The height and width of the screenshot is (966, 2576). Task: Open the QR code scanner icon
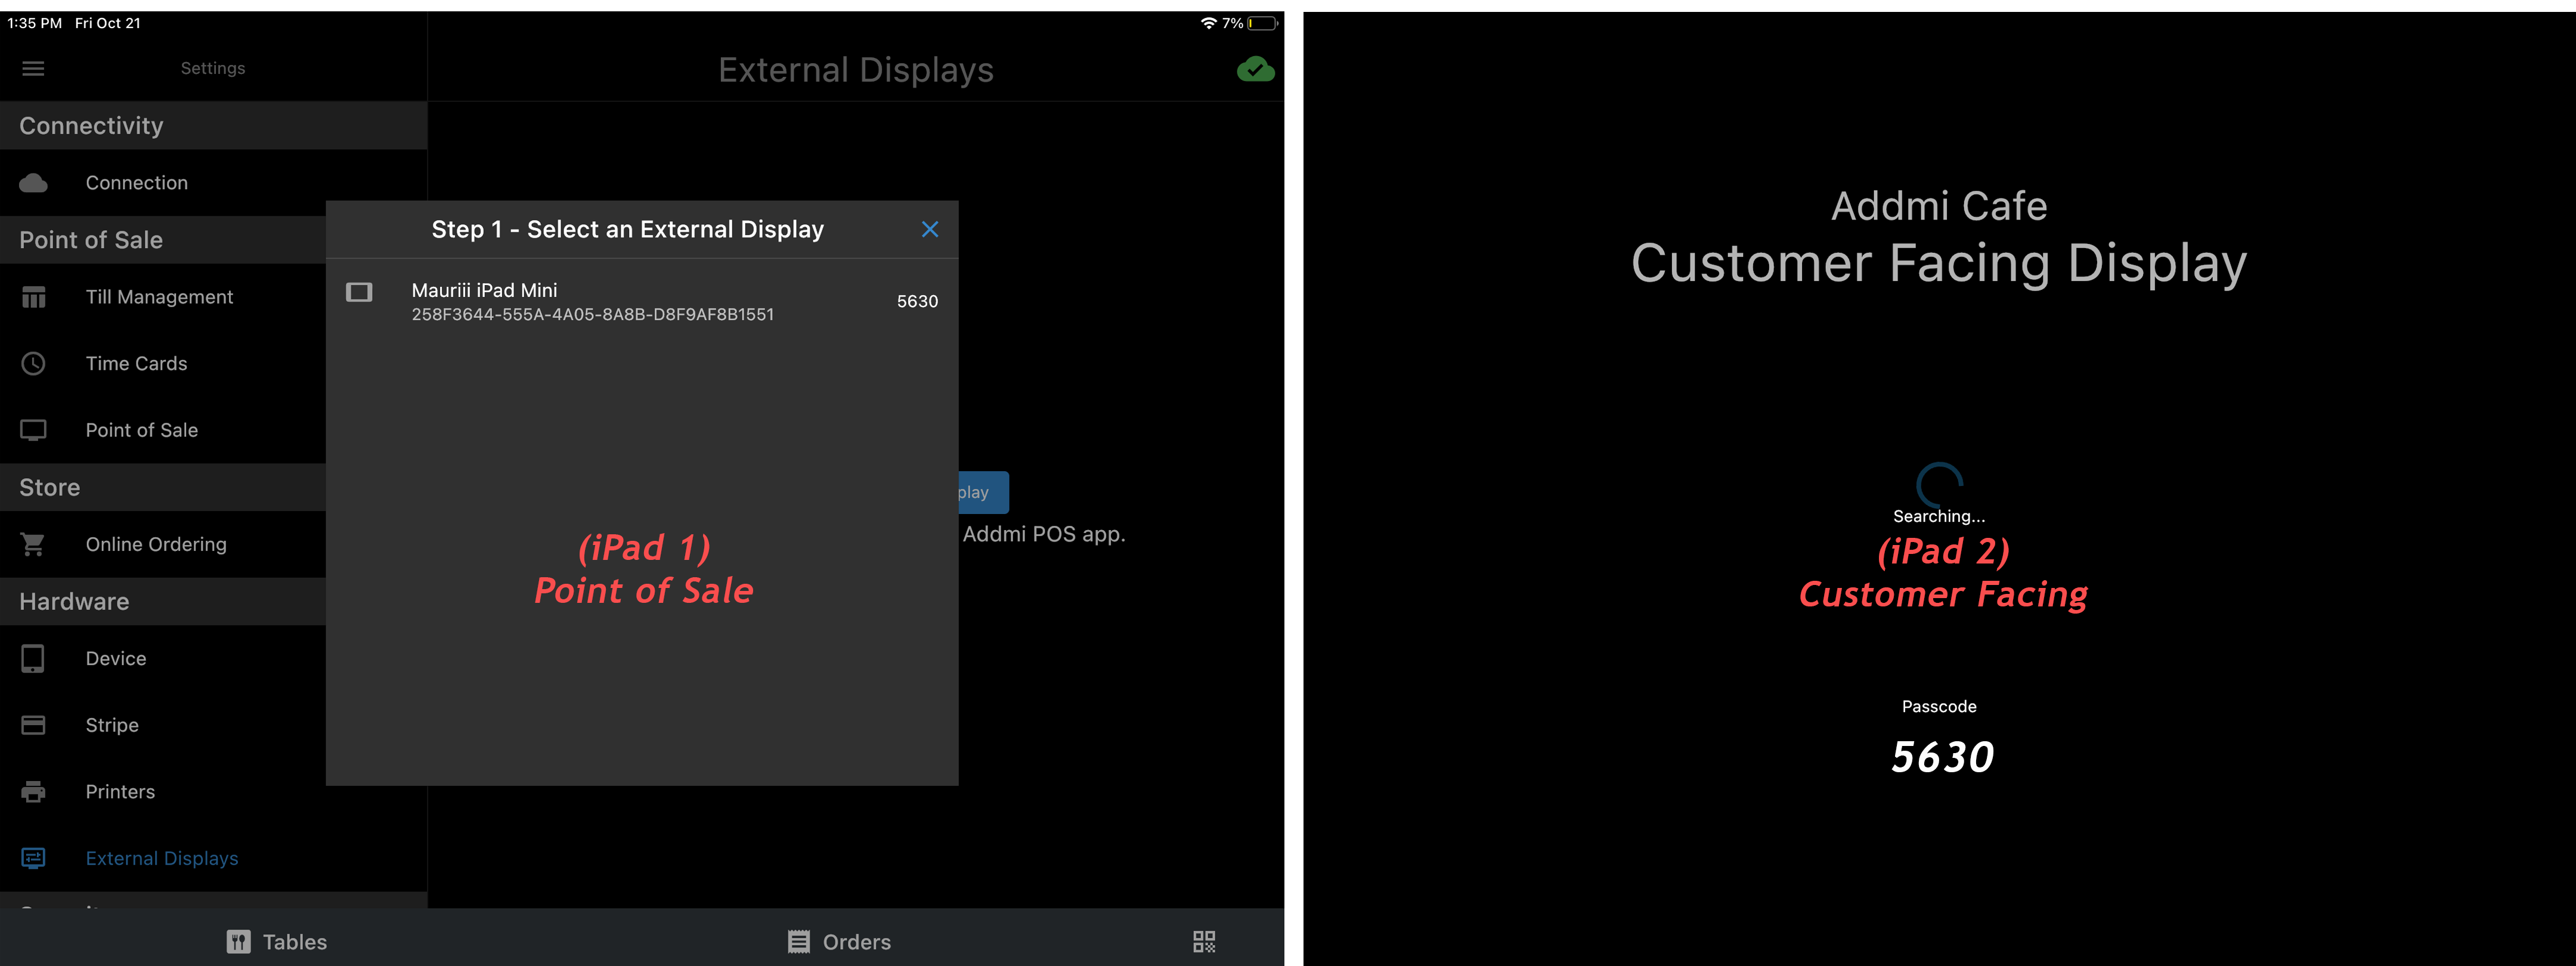pyautogui.click(x=1203, y=941)
